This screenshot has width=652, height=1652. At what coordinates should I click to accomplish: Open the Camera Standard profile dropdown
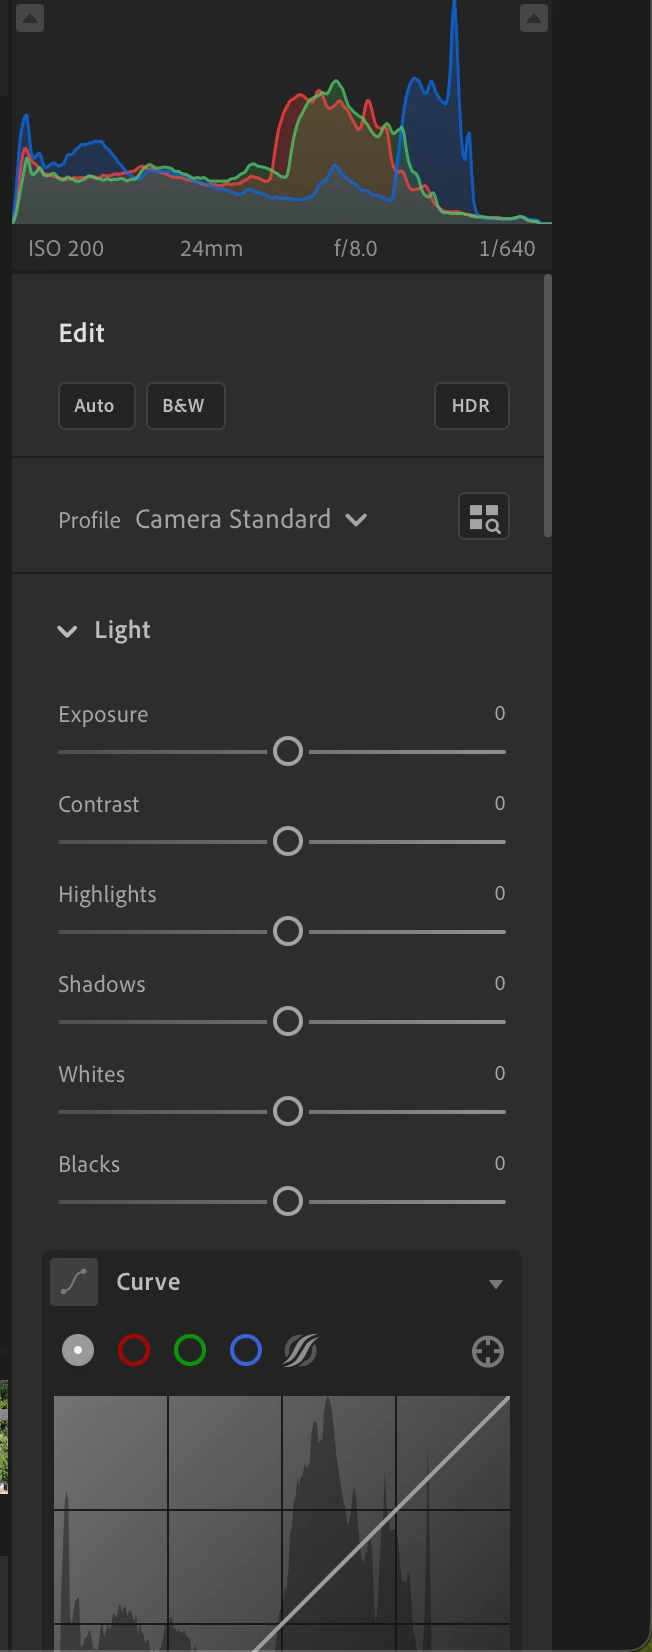click(x=252, y=519)
